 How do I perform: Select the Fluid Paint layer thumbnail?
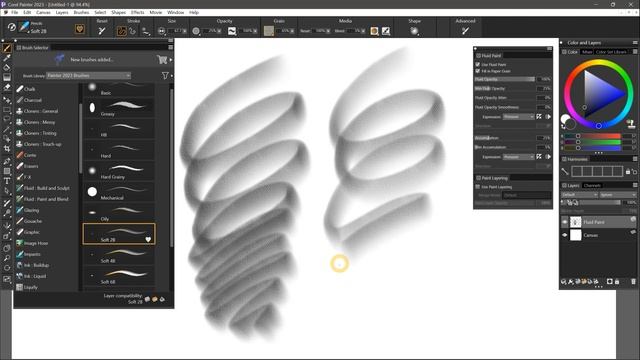click(576, 222)
